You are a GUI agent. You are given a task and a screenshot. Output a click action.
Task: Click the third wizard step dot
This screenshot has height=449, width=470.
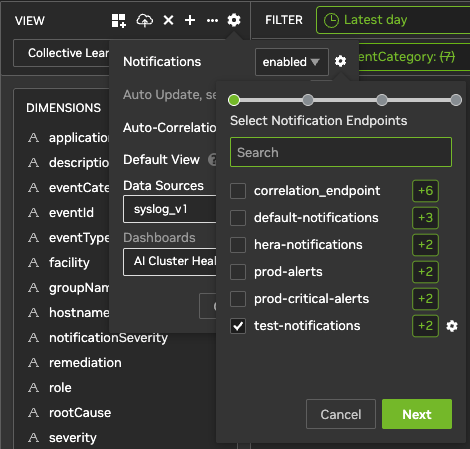click(x=382, y=100)
